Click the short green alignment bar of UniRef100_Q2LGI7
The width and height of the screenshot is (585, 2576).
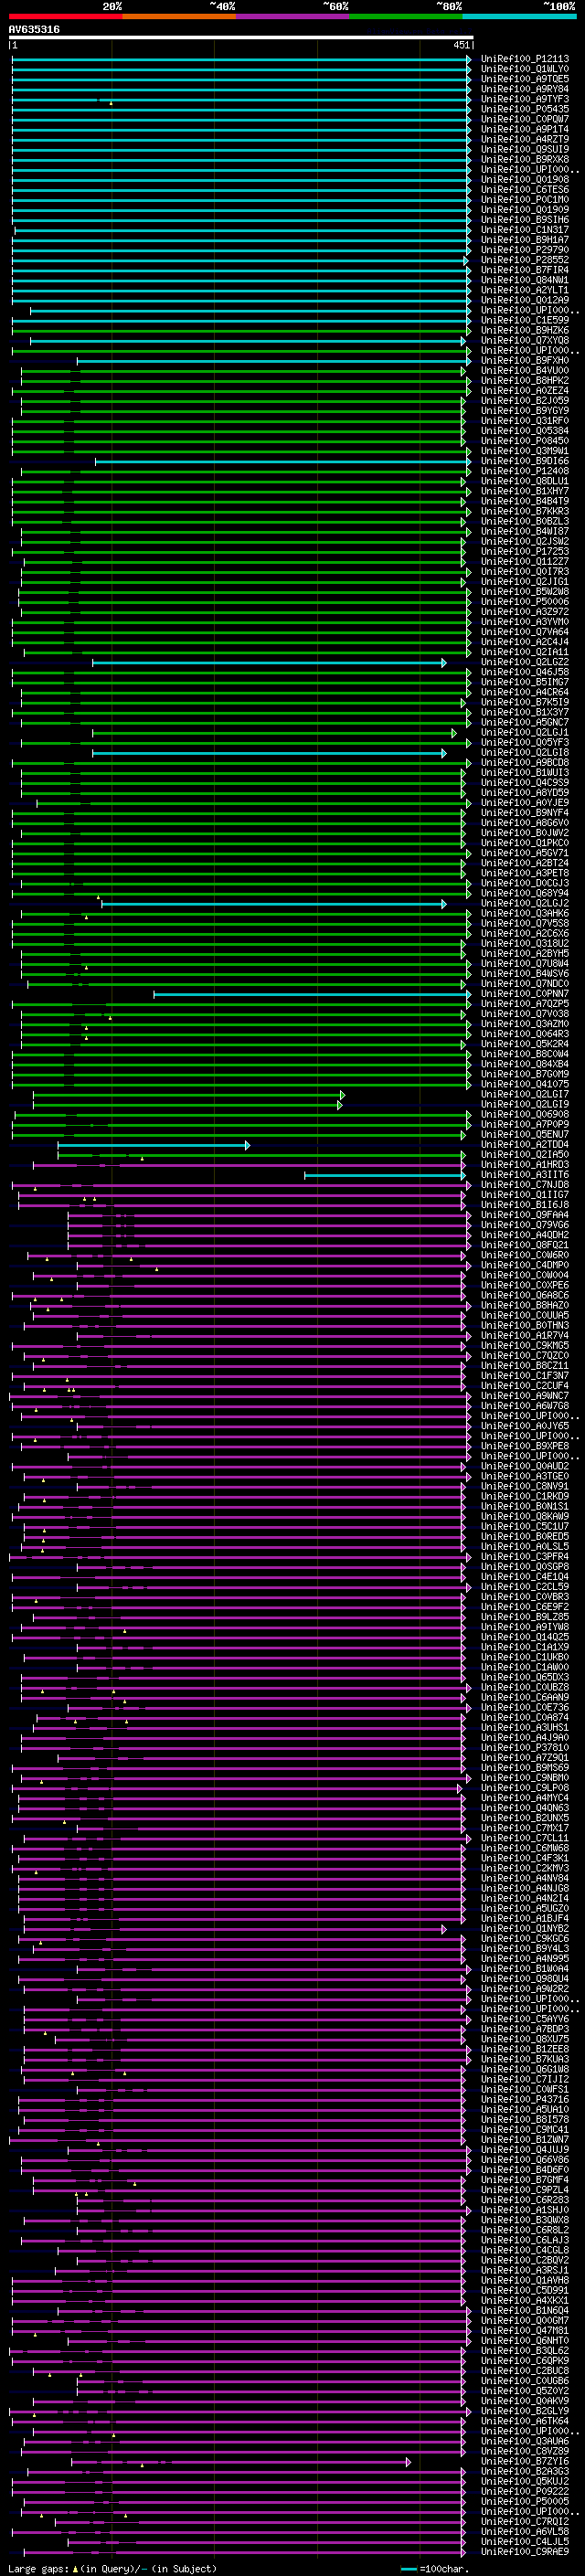(188, 1094)
